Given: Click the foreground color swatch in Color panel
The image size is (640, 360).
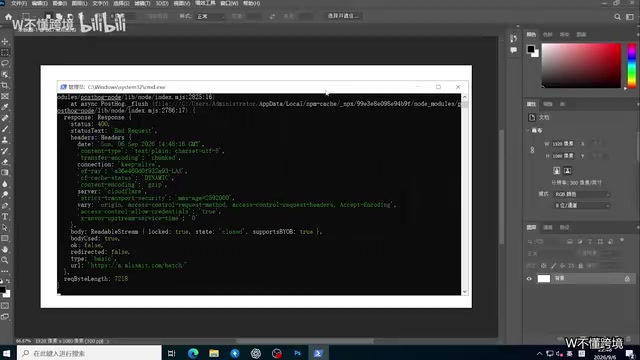Looking at the screenshot, I should (530, 49).
